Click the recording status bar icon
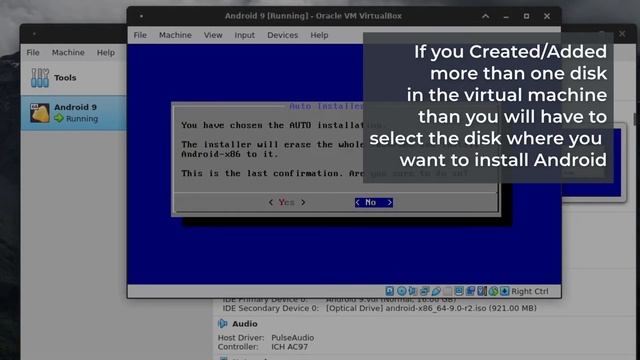 pyautogui.click(x=470, y=291)
